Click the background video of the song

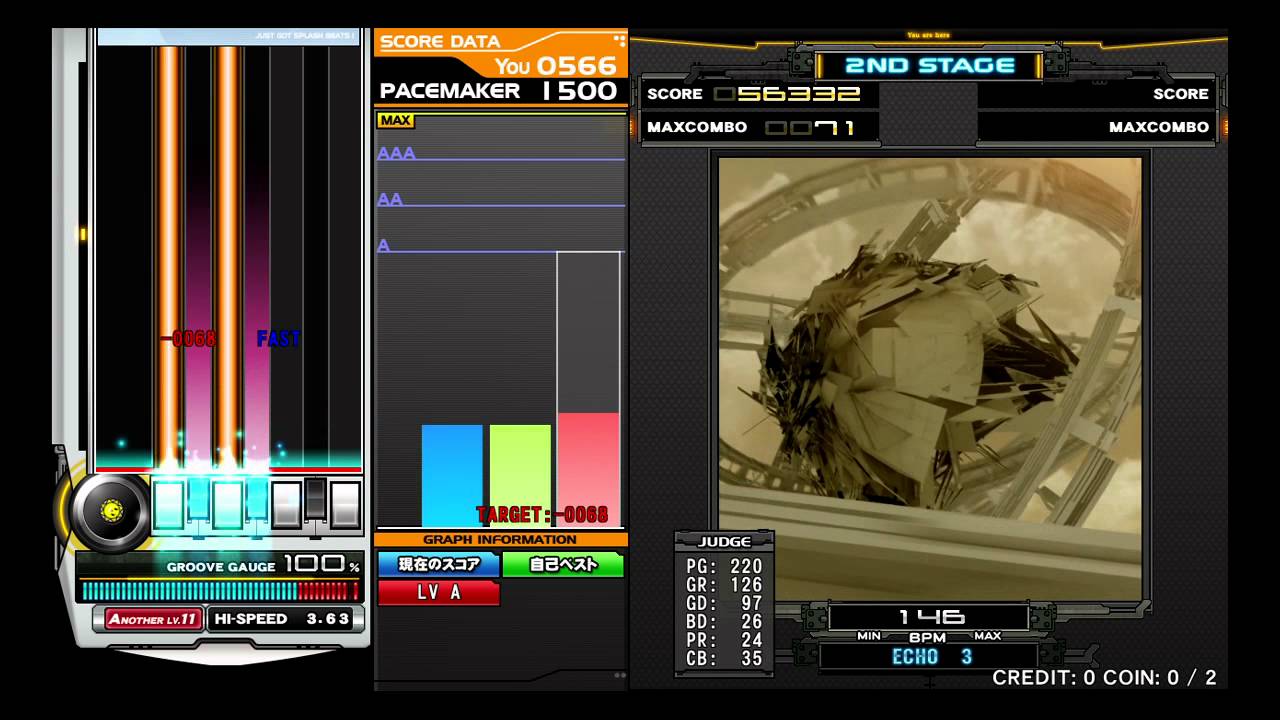click(930, 379)
